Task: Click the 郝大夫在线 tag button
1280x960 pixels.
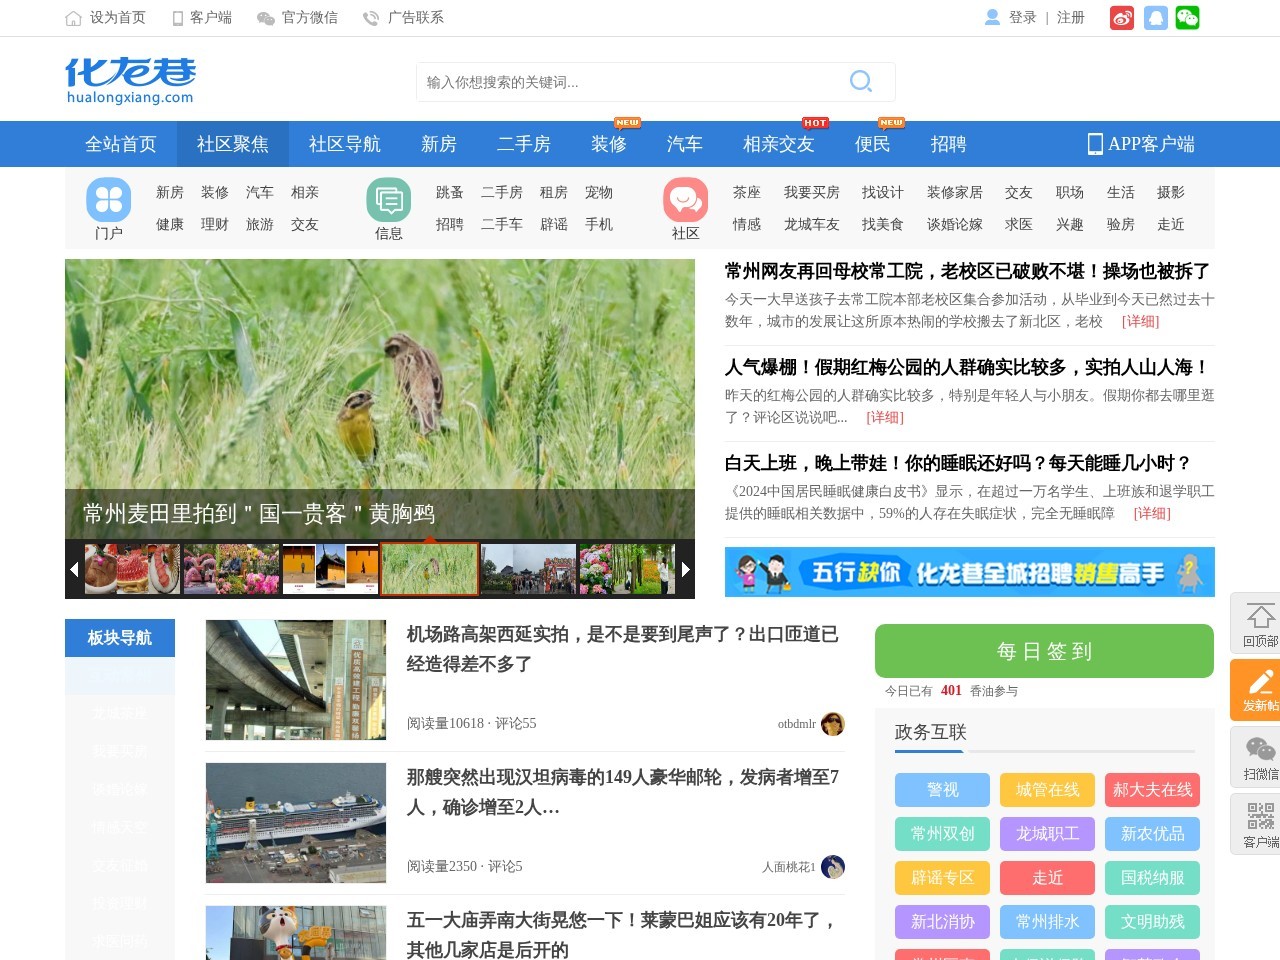Action: click(x=1152, y=790)
